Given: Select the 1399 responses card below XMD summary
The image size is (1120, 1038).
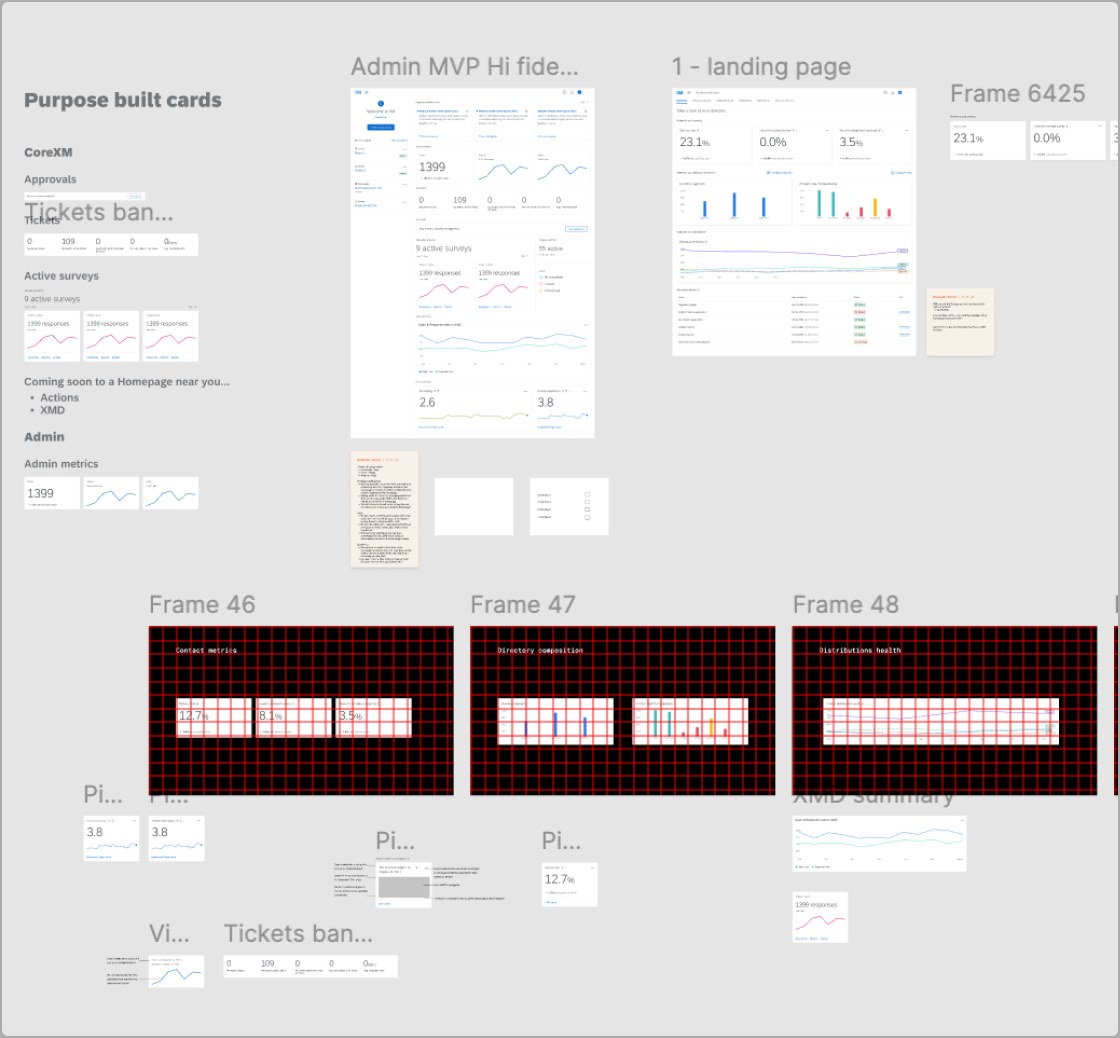Looking at the screenshot, I should (x=820, y=917).
